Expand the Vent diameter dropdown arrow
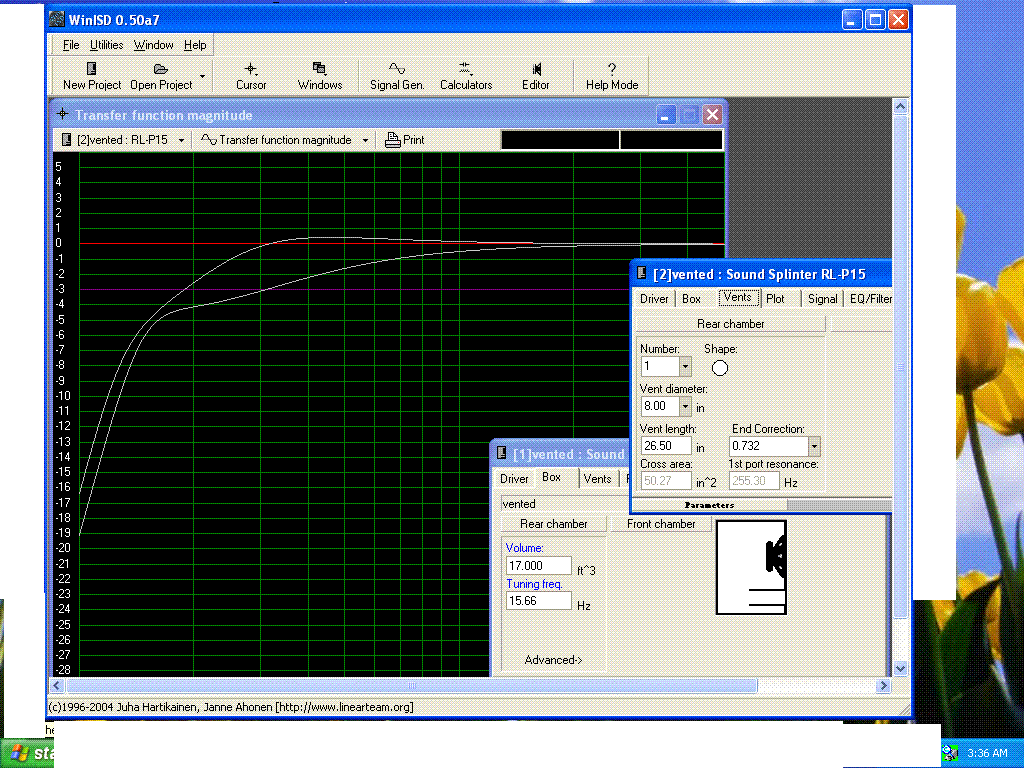Viewport: 1024px width, 768px height. click(685, 406)
